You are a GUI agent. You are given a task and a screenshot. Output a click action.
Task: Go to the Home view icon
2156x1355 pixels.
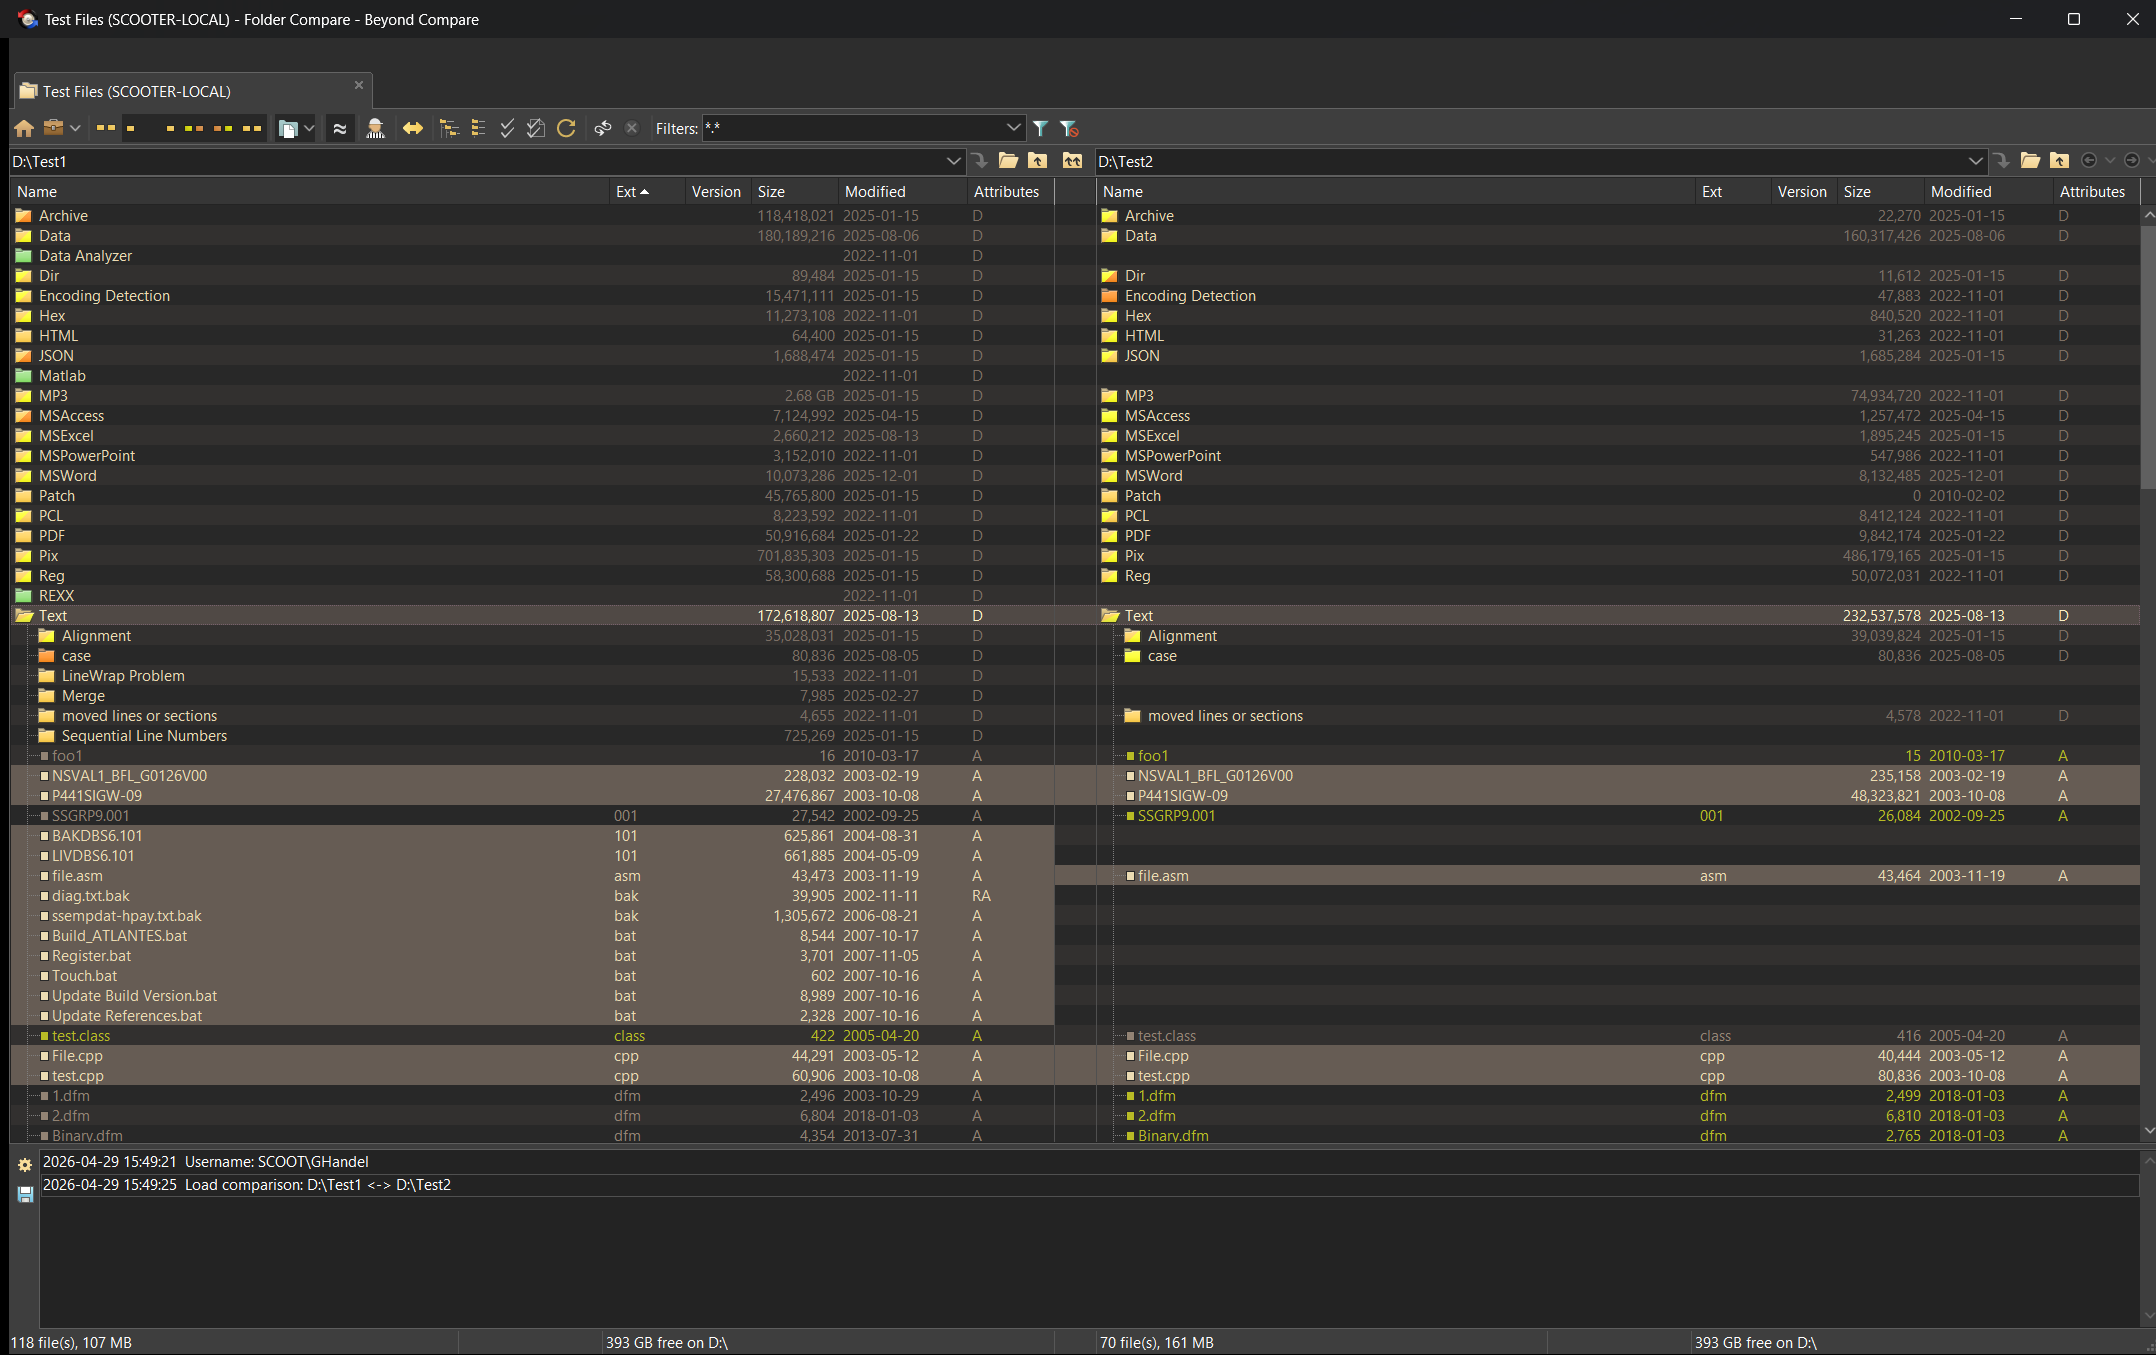pos(24,128)
